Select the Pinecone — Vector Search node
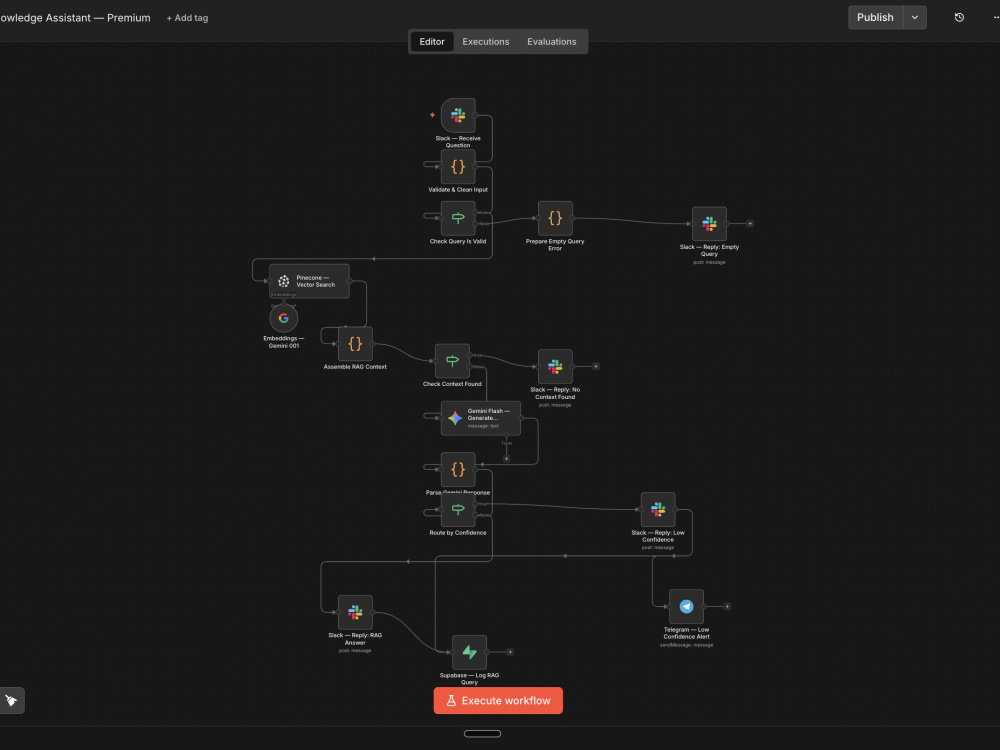 tap(309, 281)
